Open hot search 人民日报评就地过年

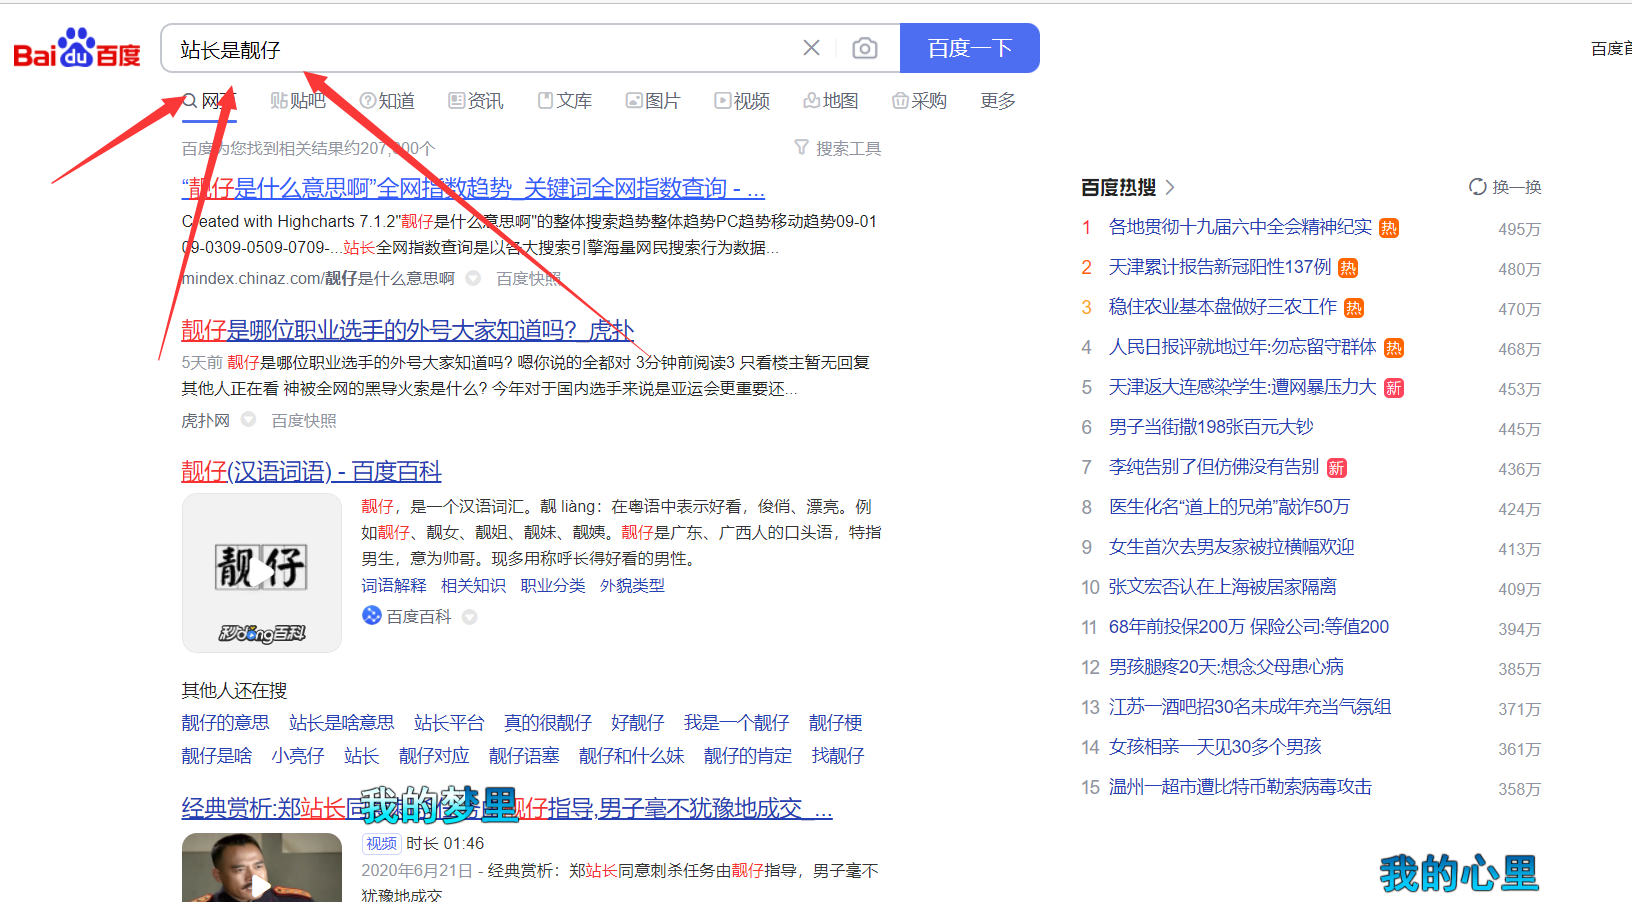(x=1243, y=347)
